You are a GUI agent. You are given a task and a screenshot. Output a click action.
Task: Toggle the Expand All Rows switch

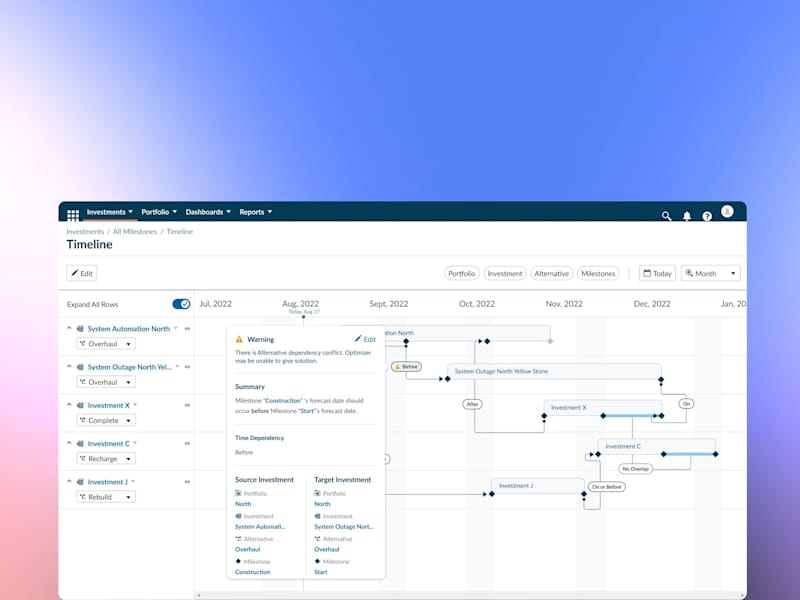pos(181,304)
